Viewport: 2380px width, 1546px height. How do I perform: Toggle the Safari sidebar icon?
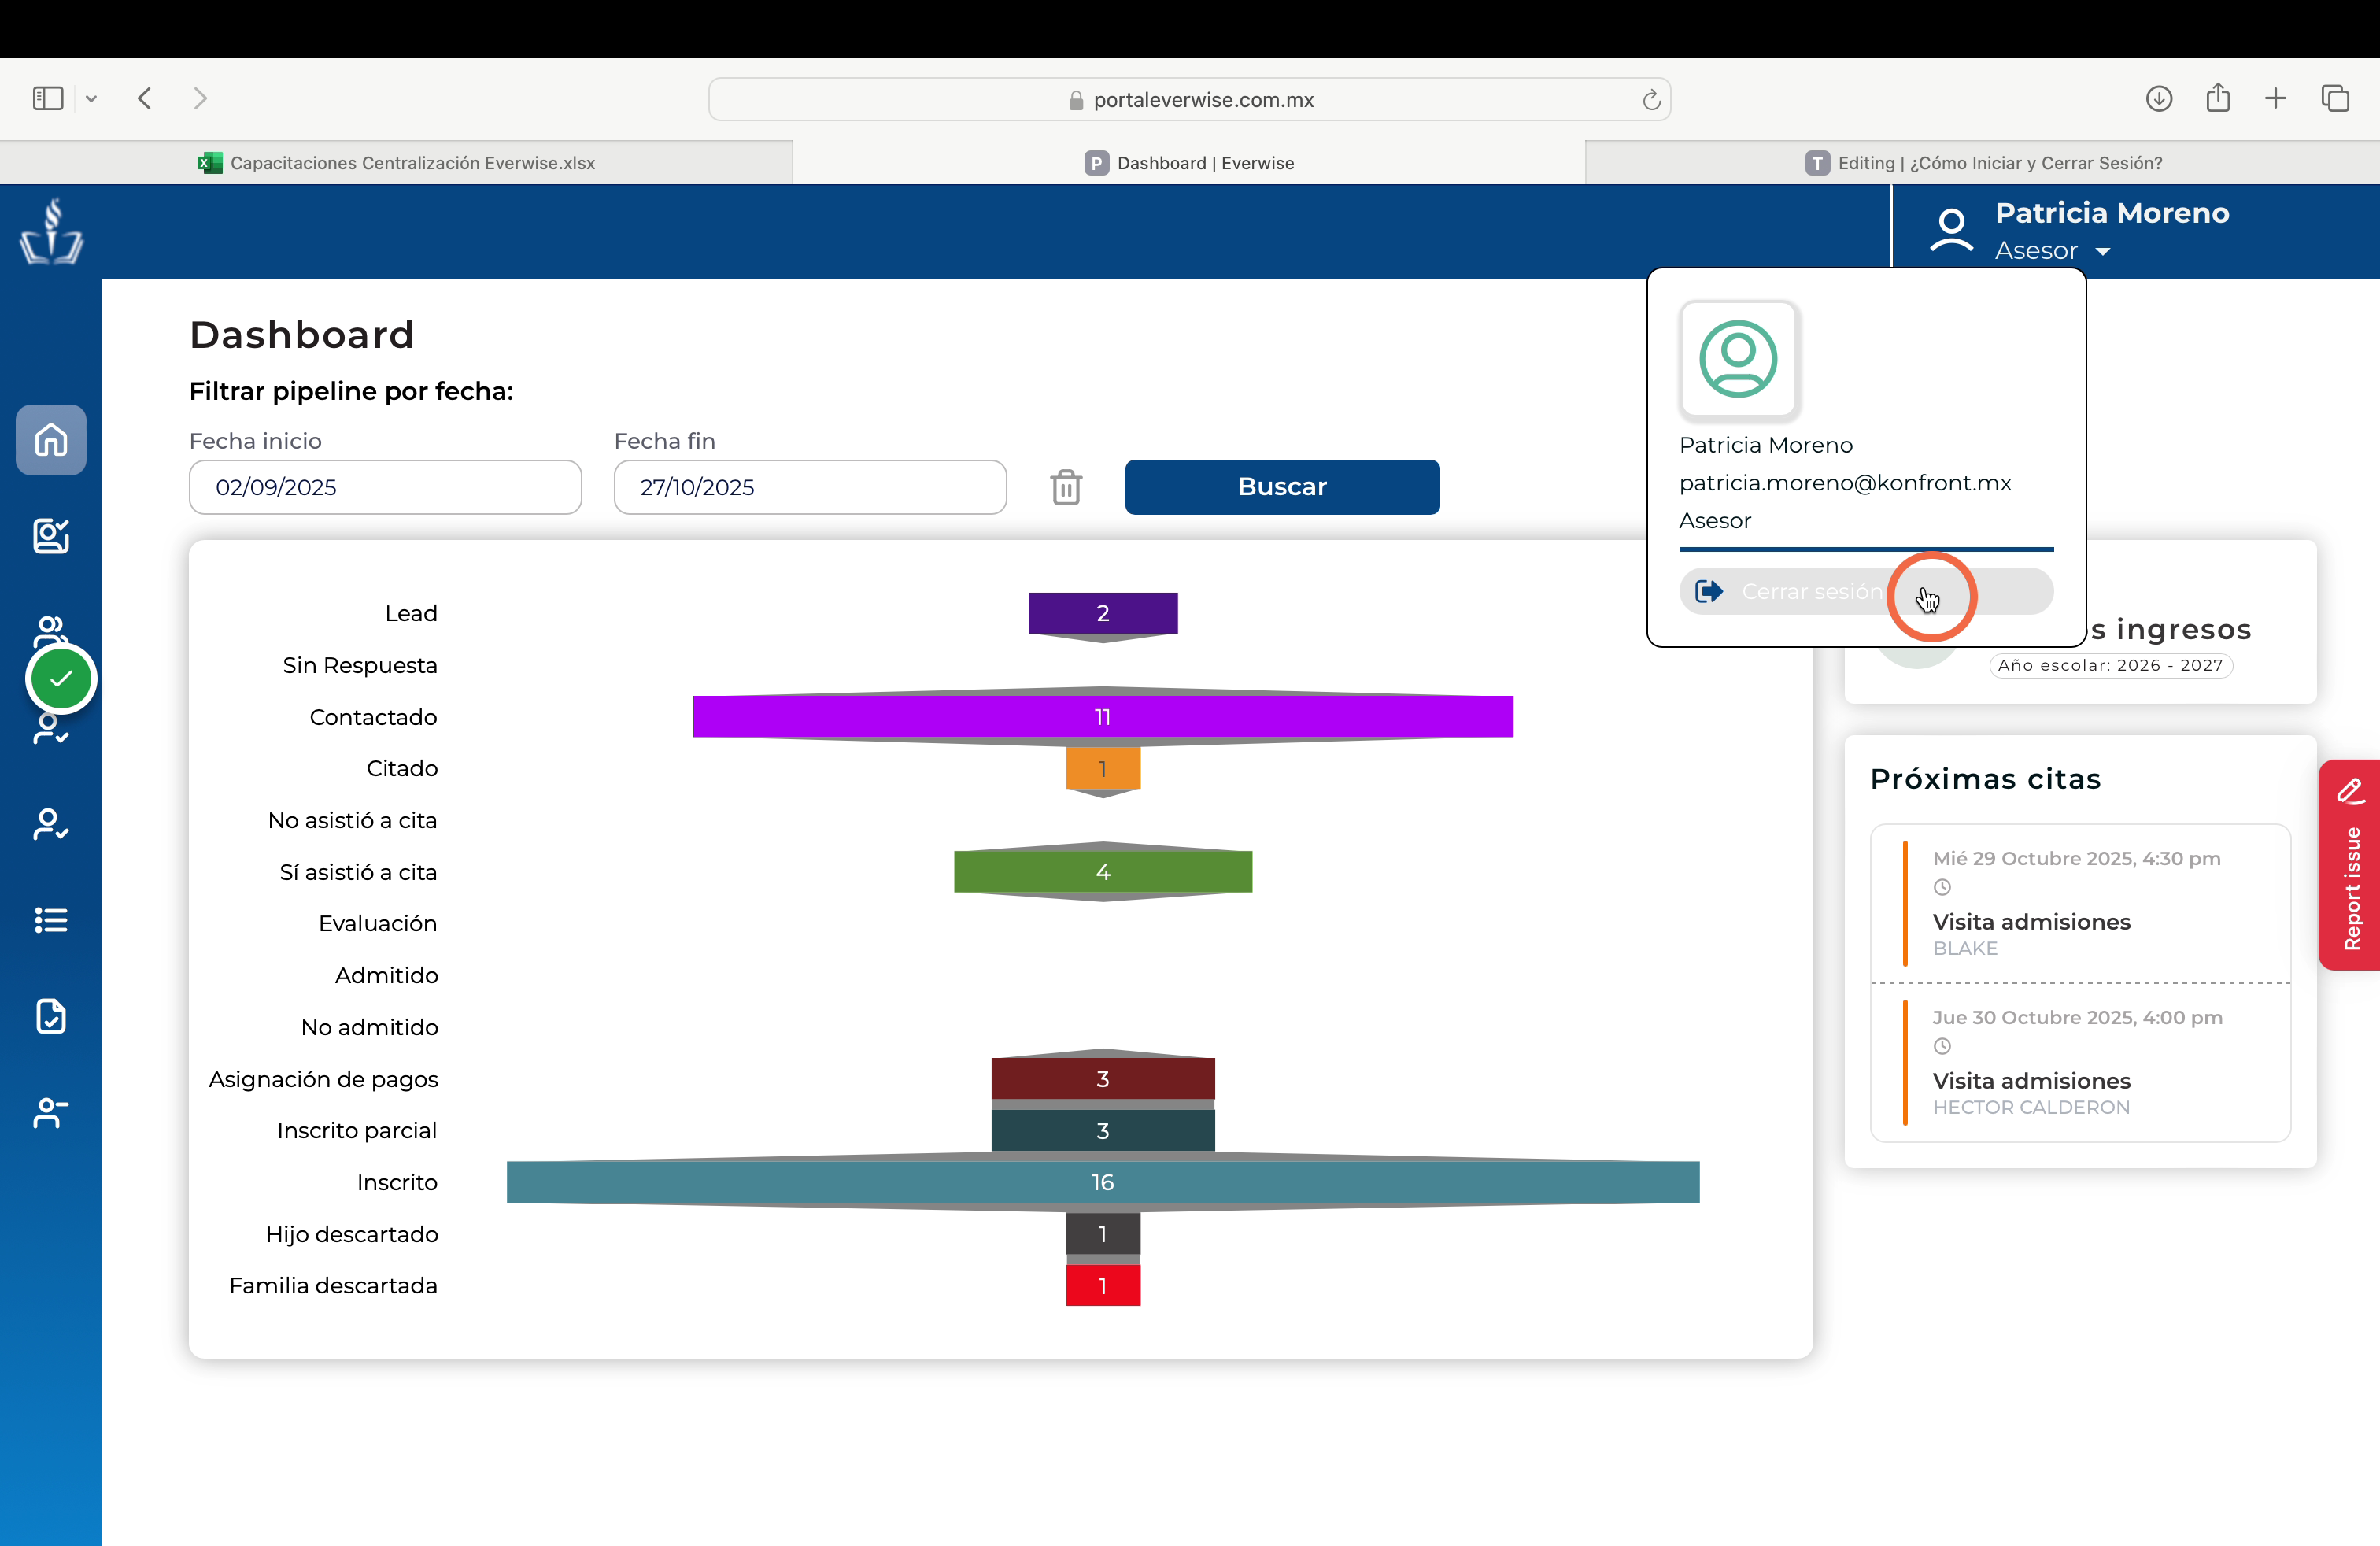[48, 98]
